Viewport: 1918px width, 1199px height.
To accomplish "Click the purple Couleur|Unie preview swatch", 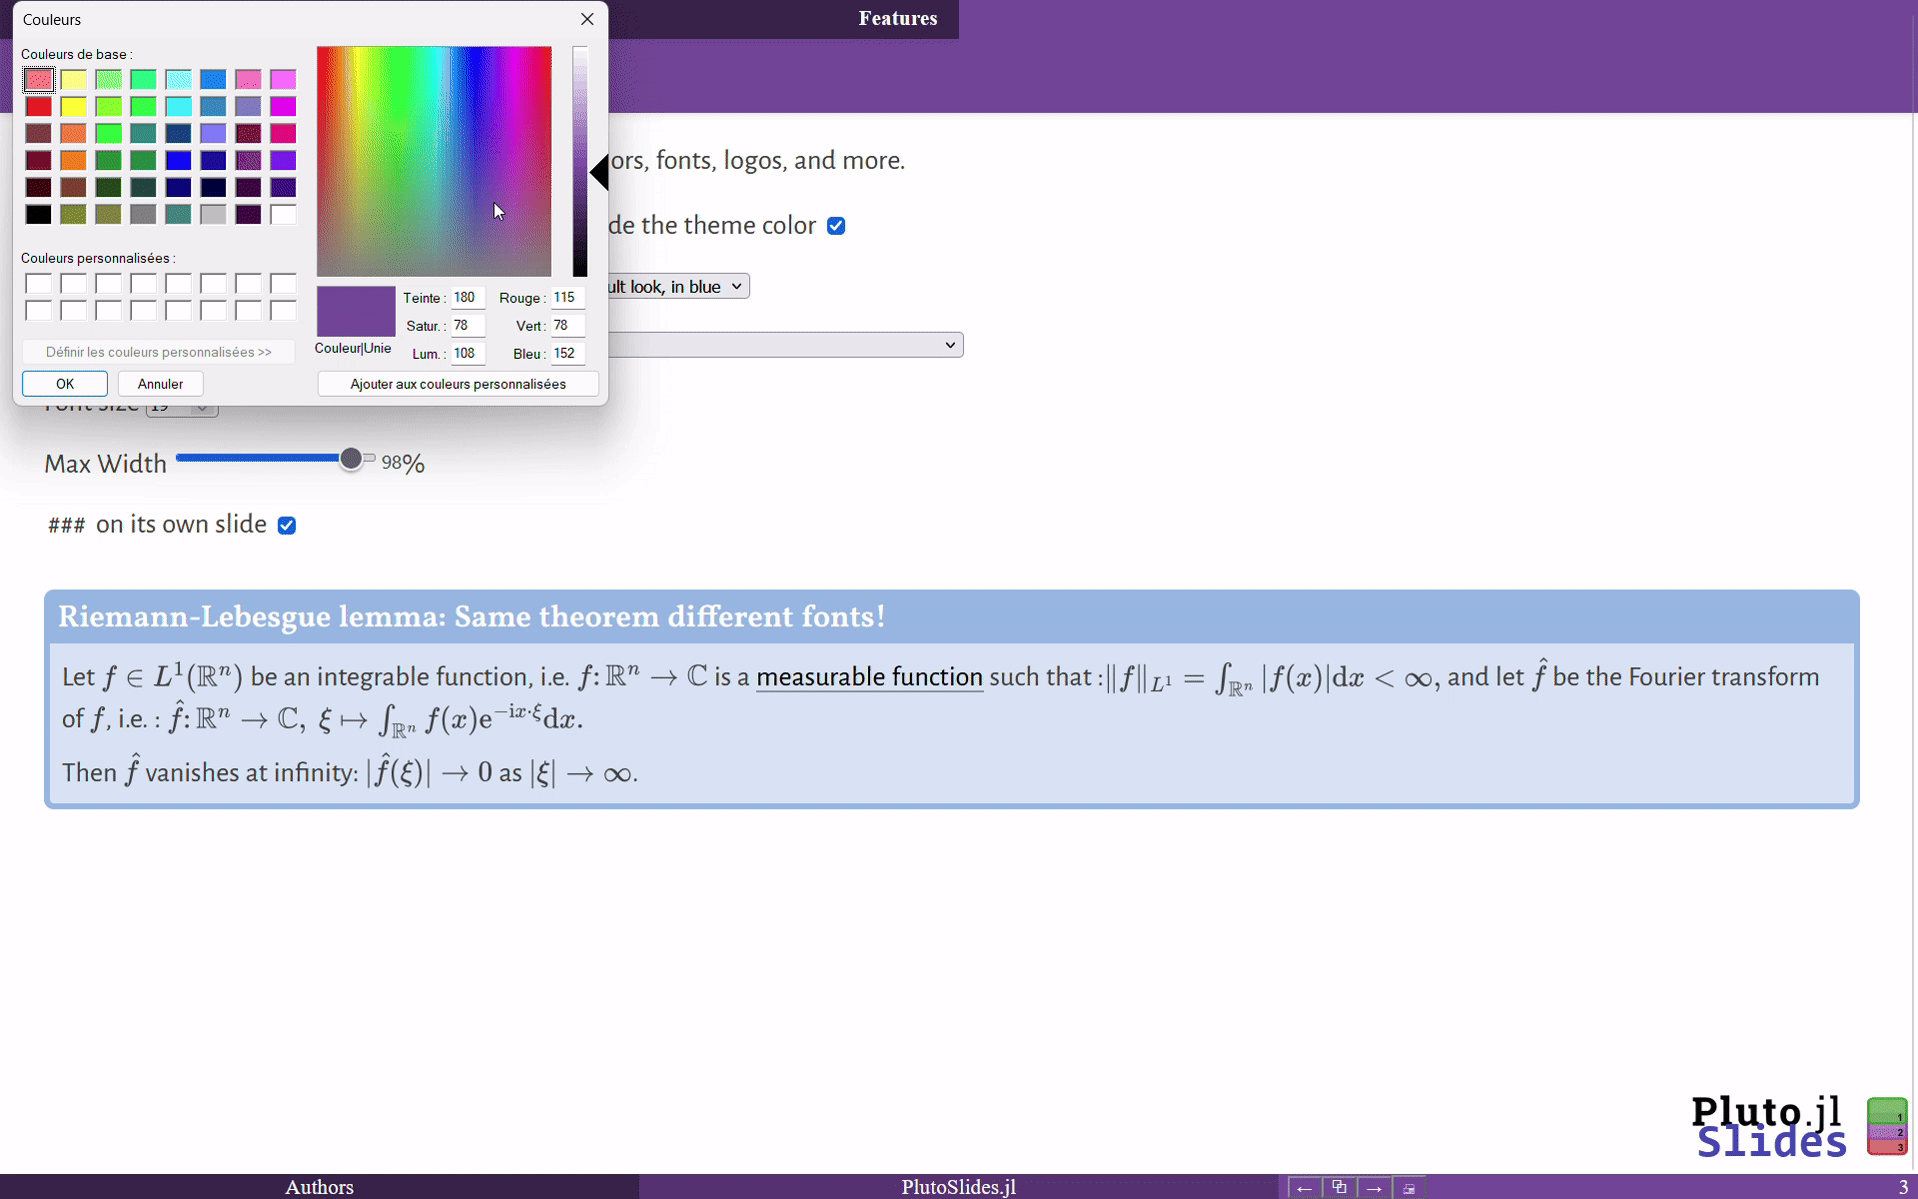I will coord(355,311).
